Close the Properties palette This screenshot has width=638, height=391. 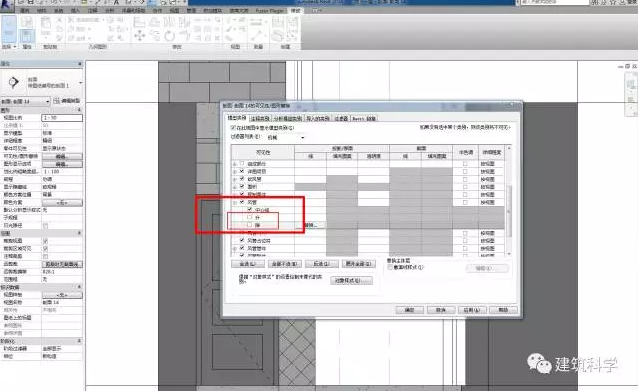click(80, 64)
